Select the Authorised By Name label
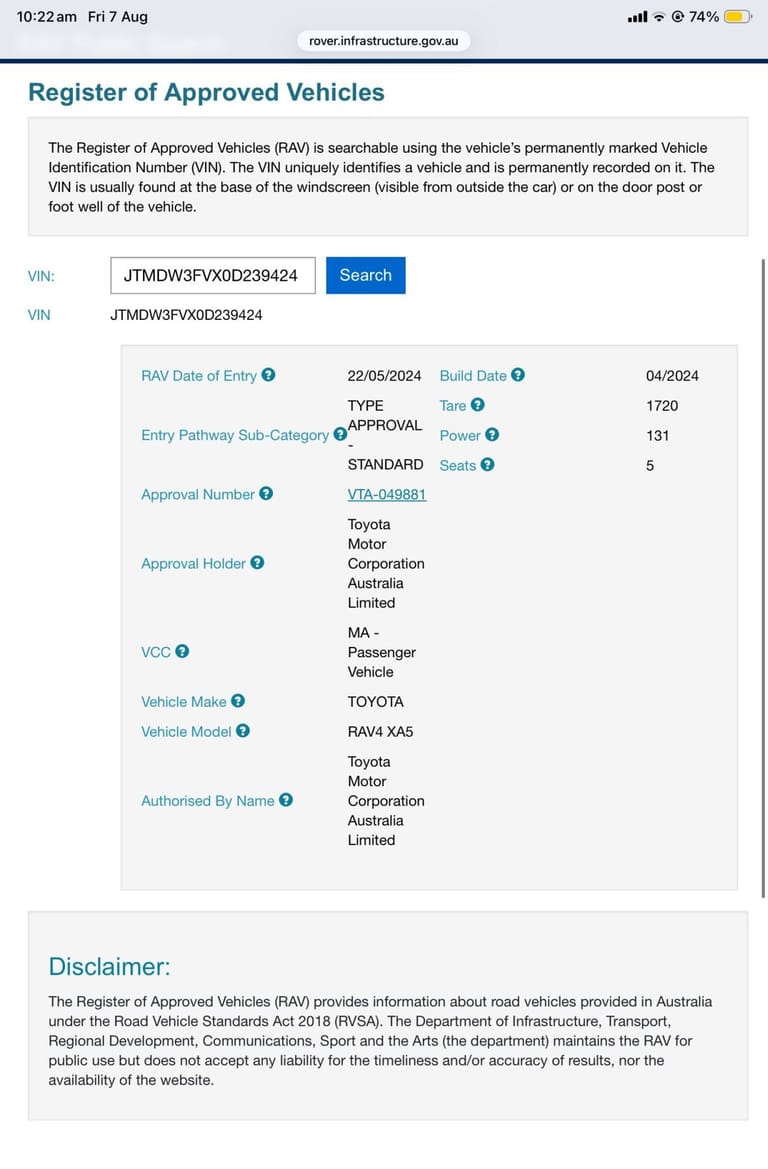Screen dimensions: 768x1169 pos(208,801)
